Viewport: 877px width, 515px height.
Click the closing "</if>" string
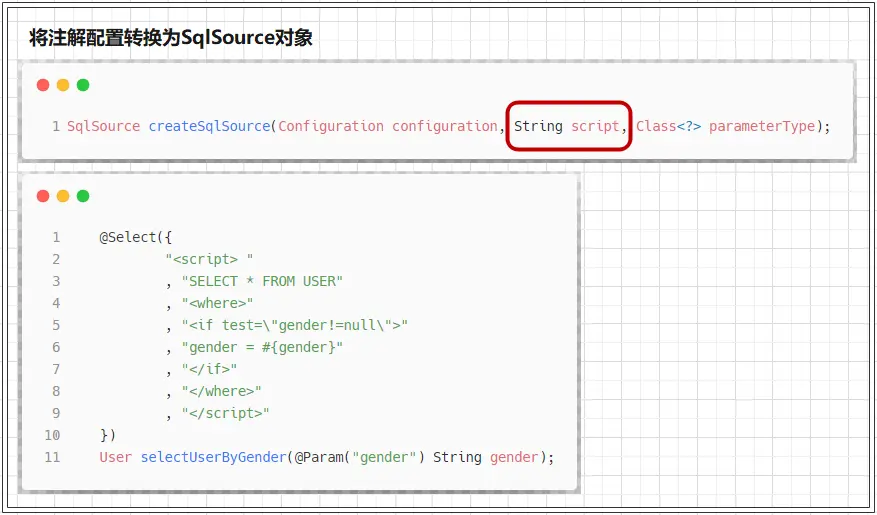click(x=209, y=369)
